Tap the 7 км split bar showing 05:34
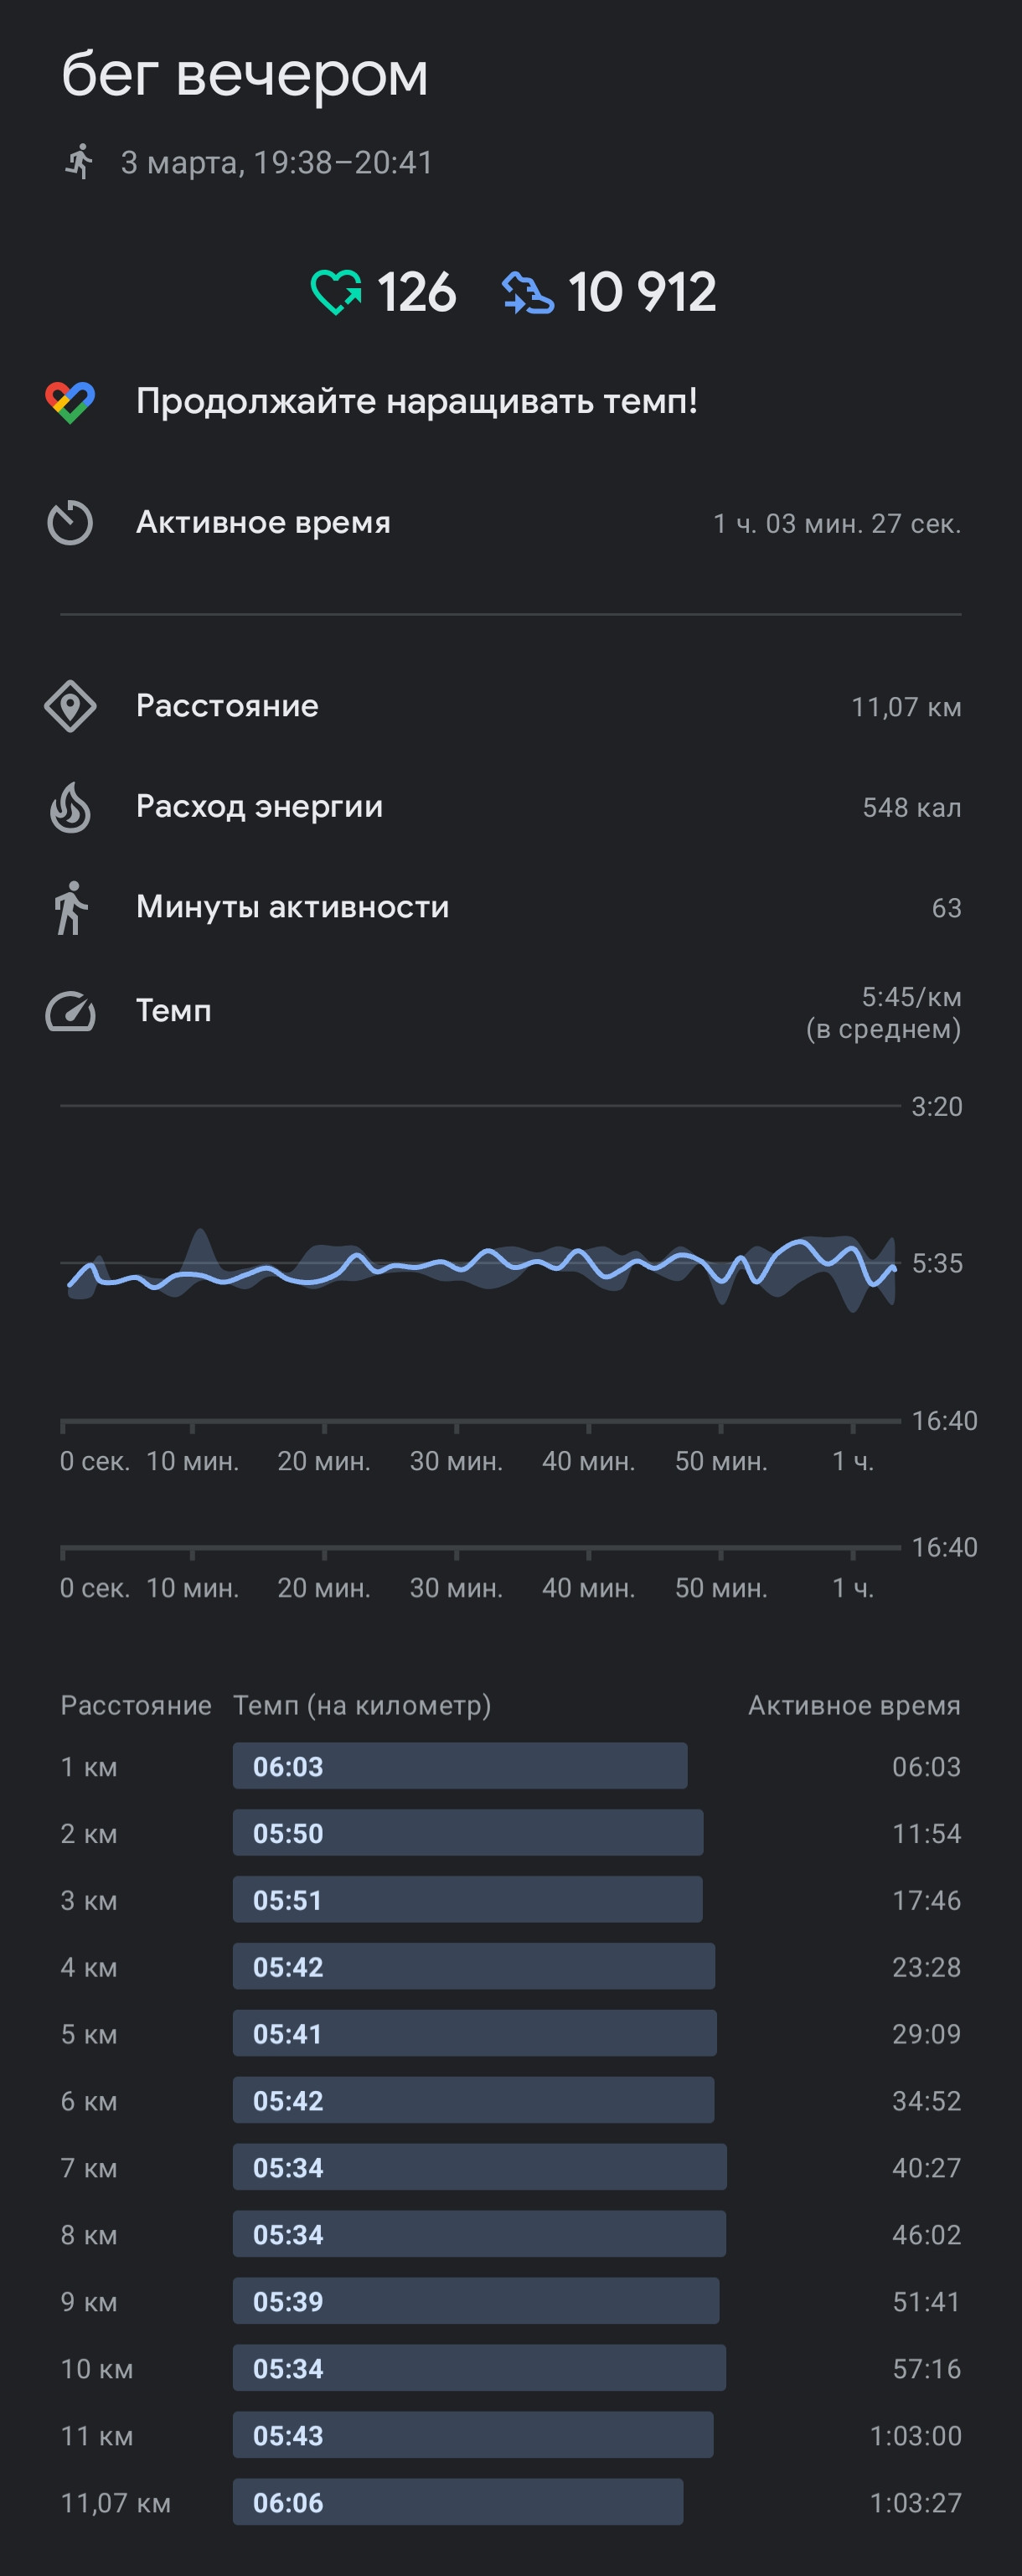Image resolution: width=1022 pixels, height=2576 pixels. click(x=480, y=2167)
